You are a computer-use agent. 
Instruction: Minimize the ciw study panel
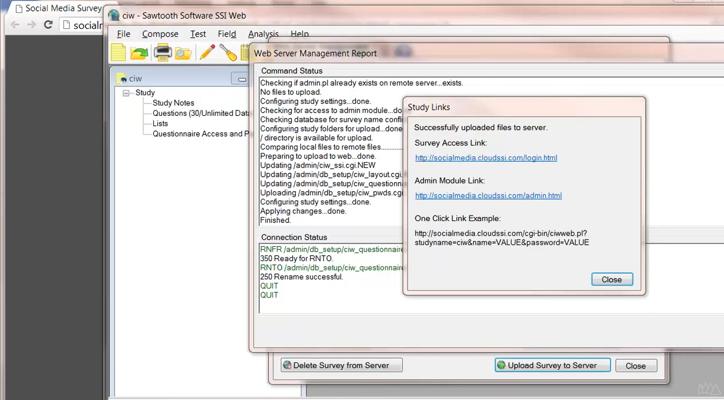point(240,78)
